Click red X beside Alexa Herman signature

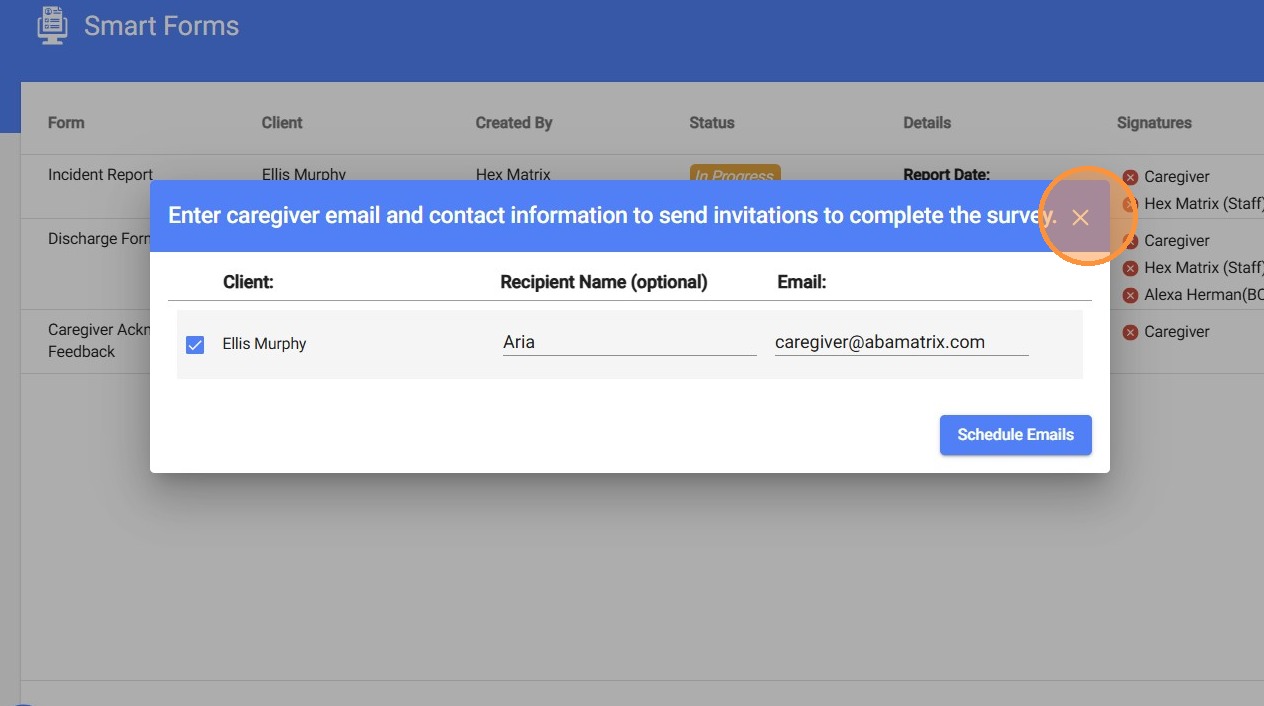[1130, 295]
